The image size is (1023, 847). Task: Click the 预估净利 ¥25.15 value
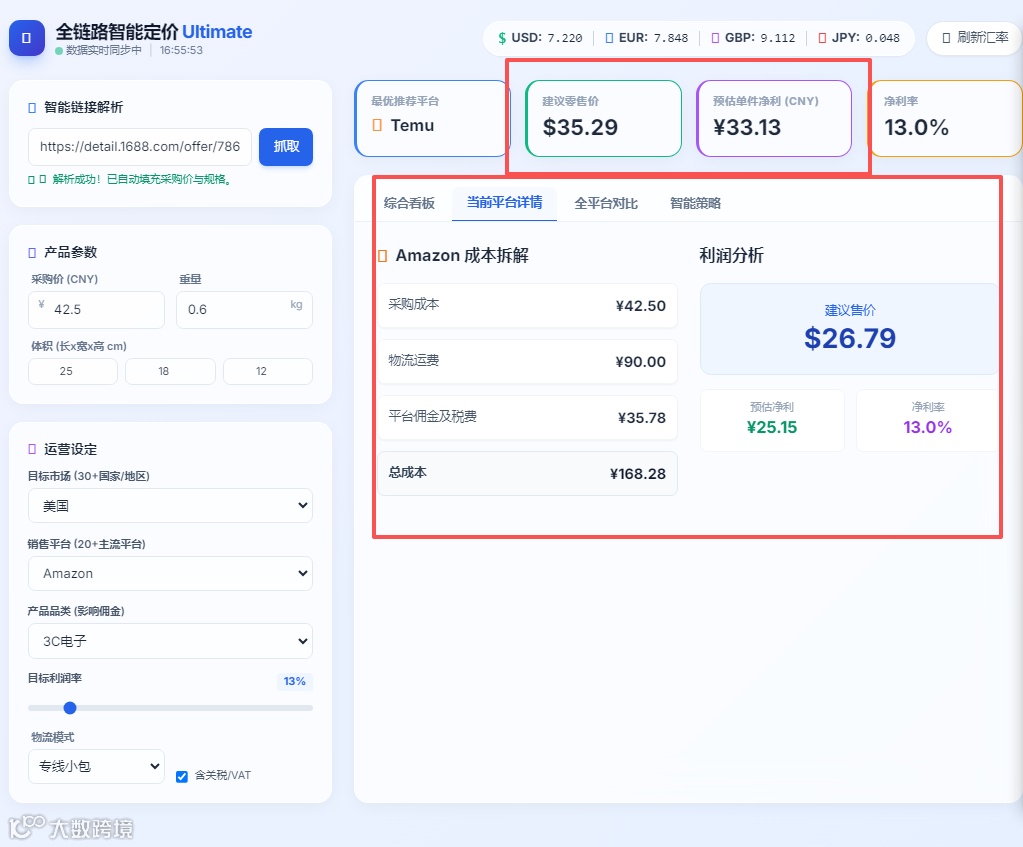(772, 427)
